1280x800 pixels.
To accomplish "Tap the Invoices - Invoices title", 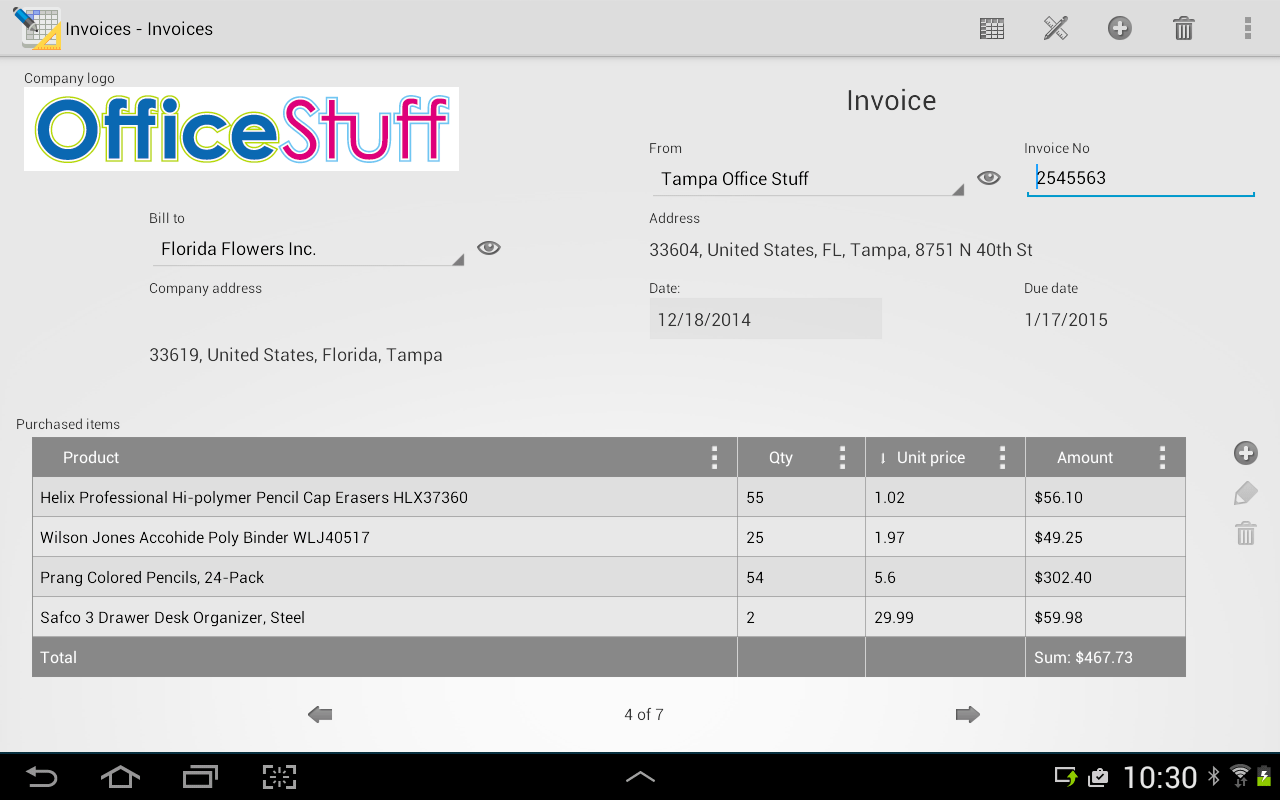I will [139, 29].
